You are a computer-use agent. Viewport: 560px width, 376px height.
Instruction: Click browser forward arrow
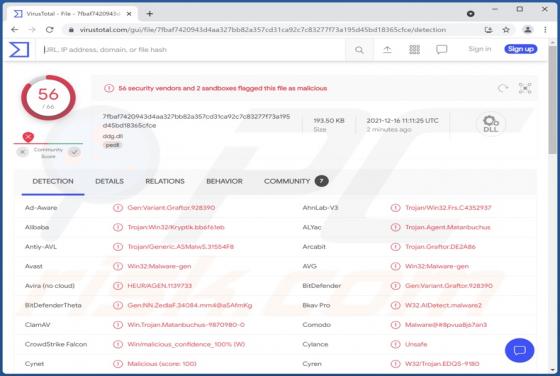32,30
